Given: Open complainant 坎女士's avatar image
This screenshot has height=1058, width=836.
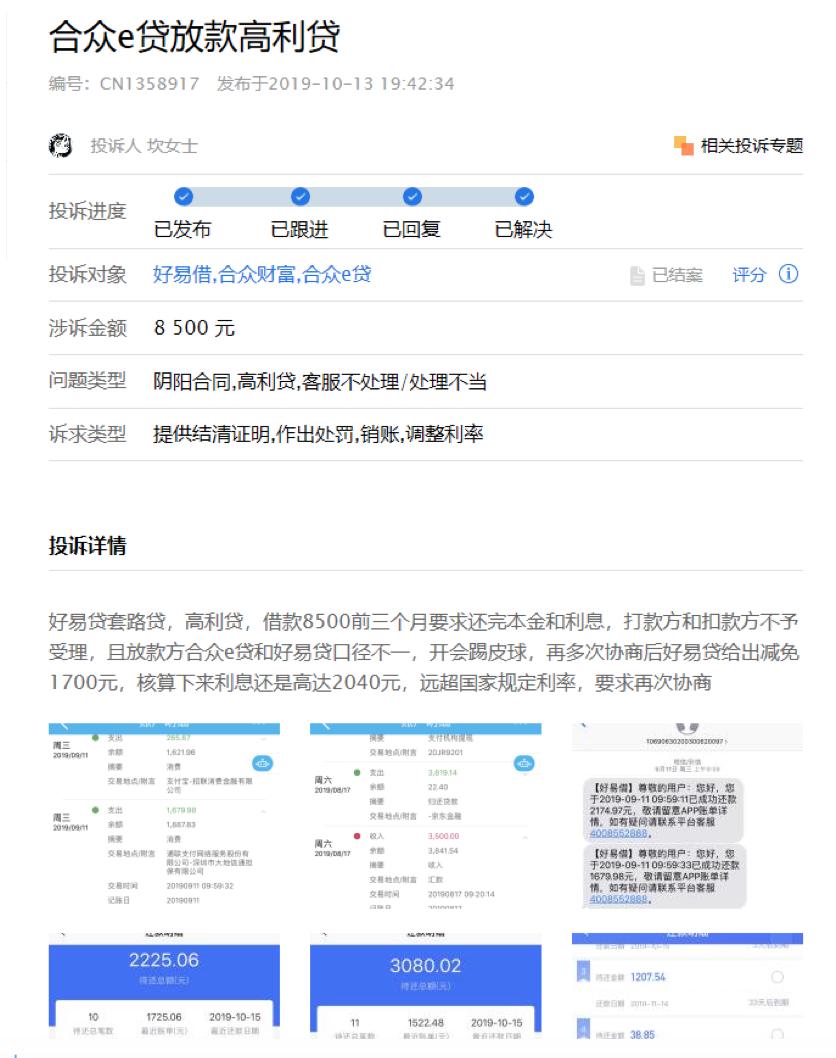Looking at the screenshot, I should click(58, 143).
